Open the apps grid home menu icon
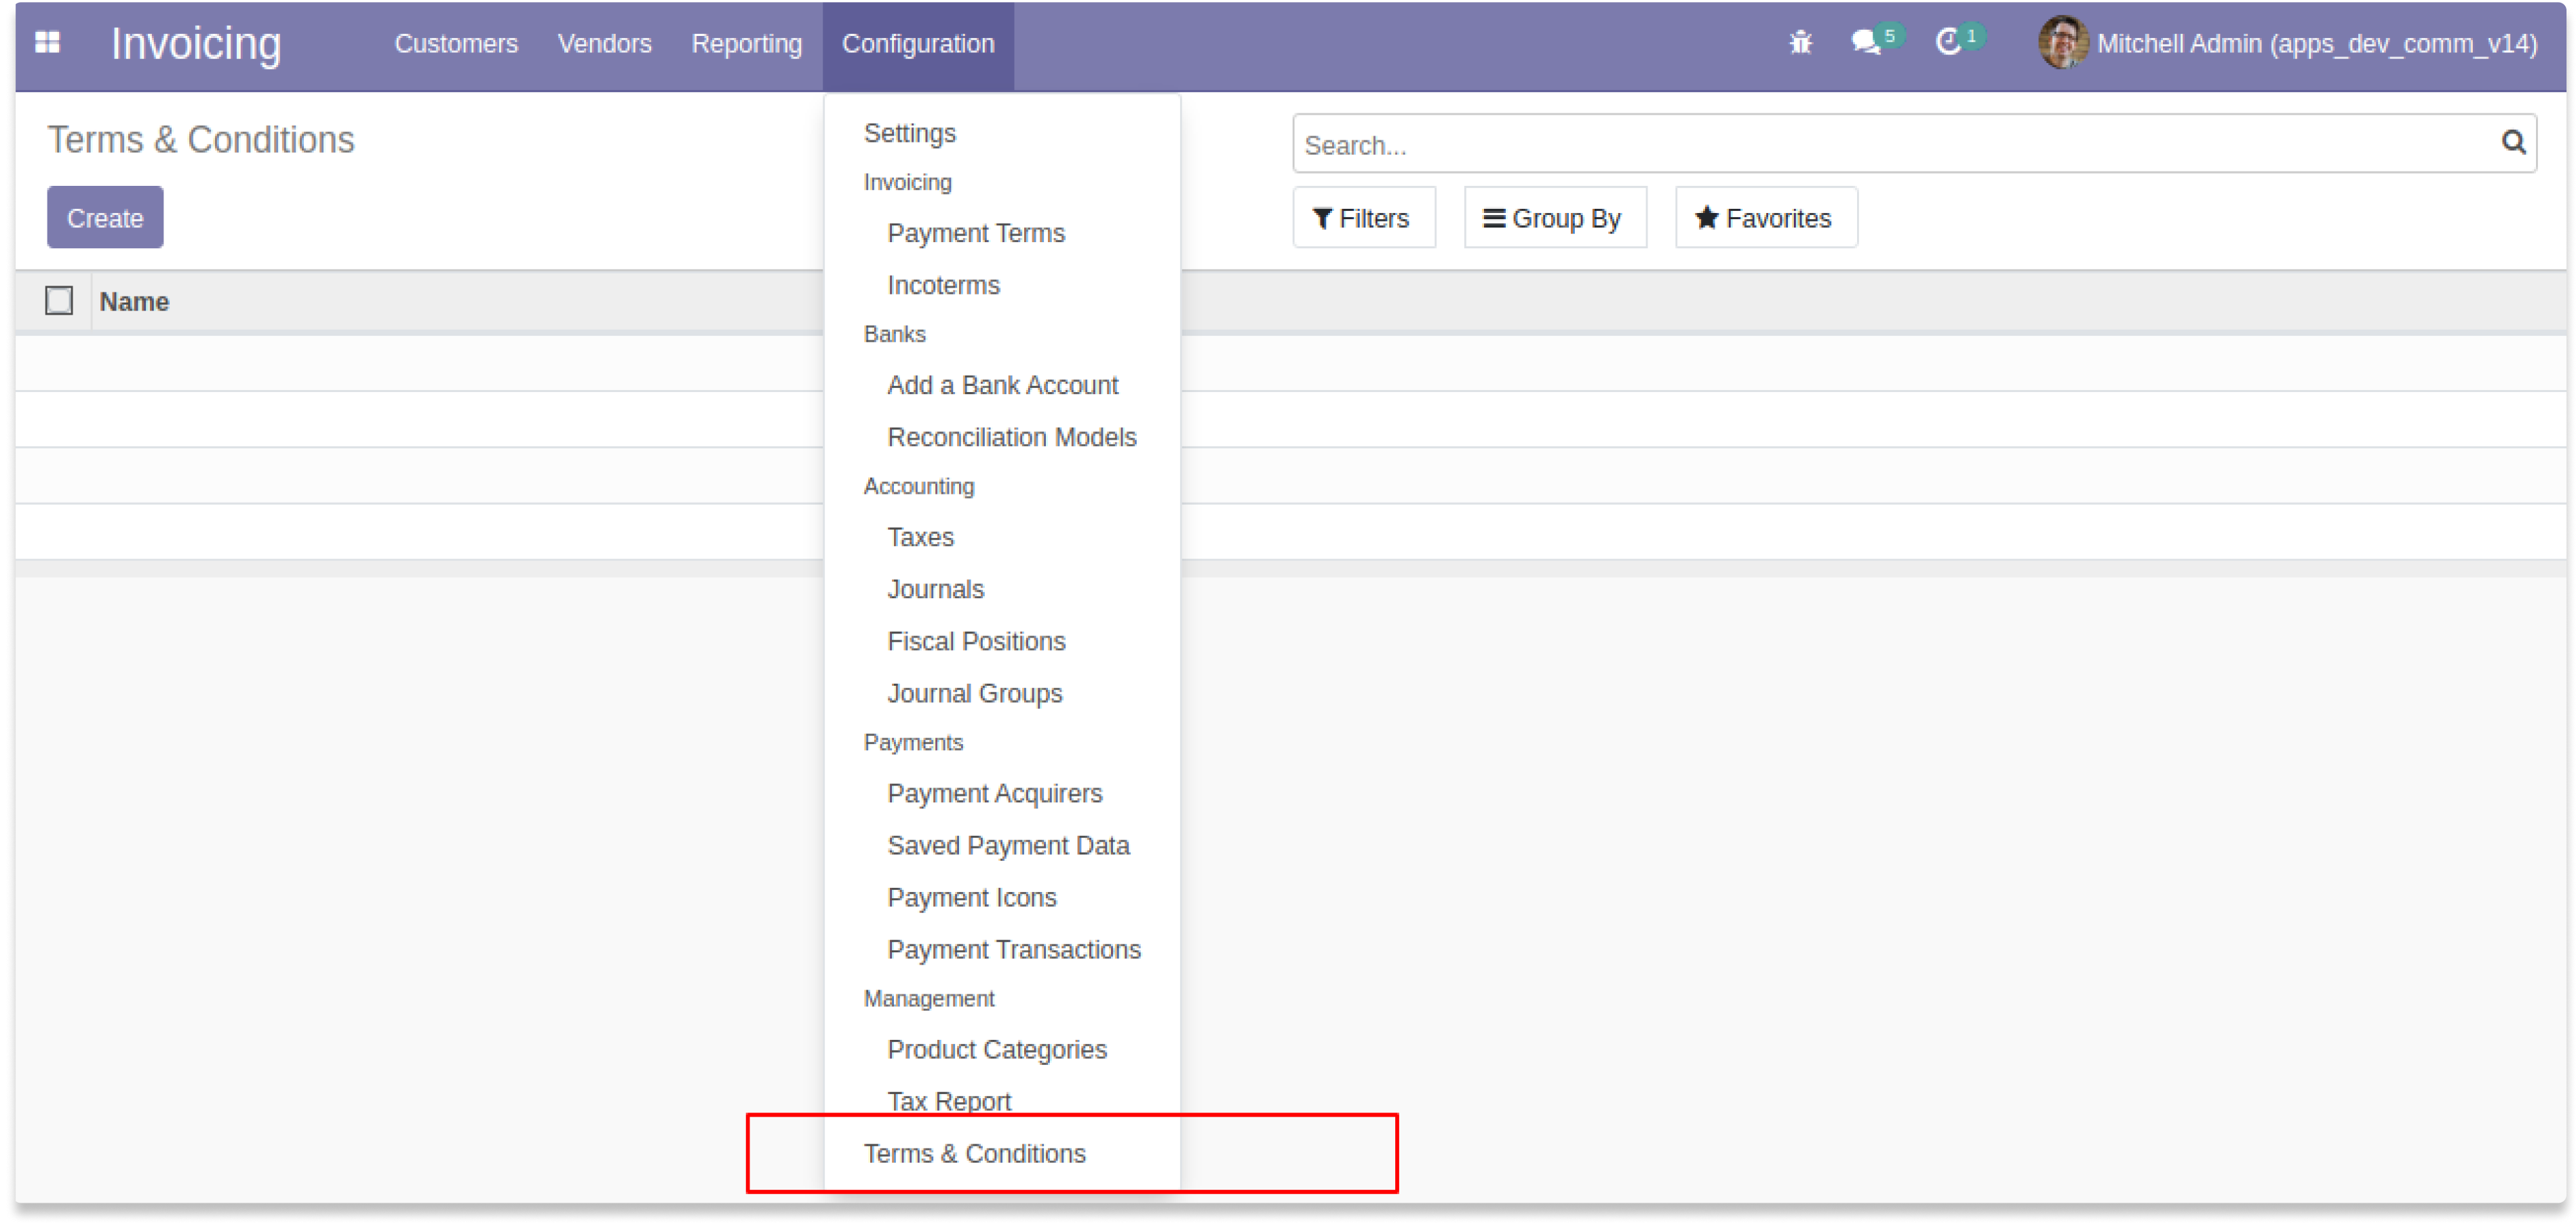 pos(47,42)
